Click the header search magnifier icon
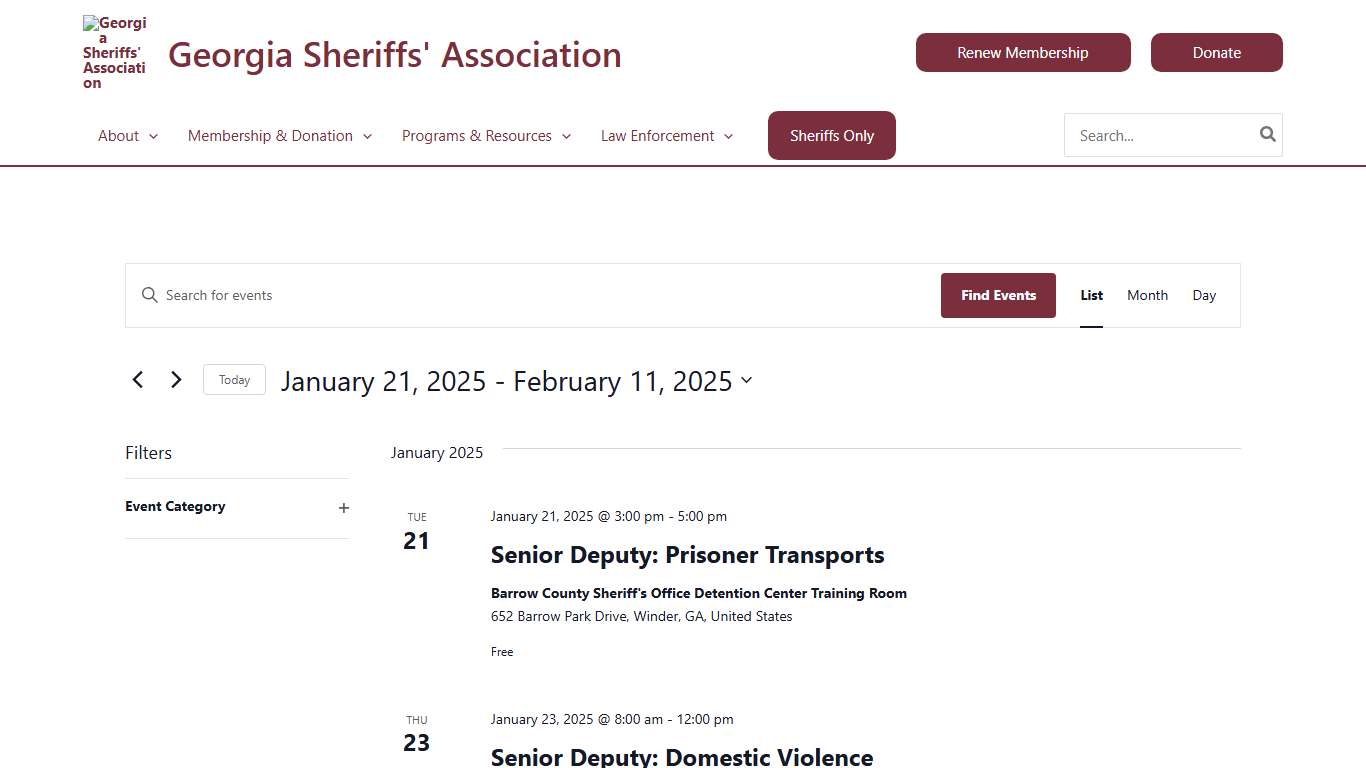The width and height of the screenshot is (1366, 768). coord(1266,133)
